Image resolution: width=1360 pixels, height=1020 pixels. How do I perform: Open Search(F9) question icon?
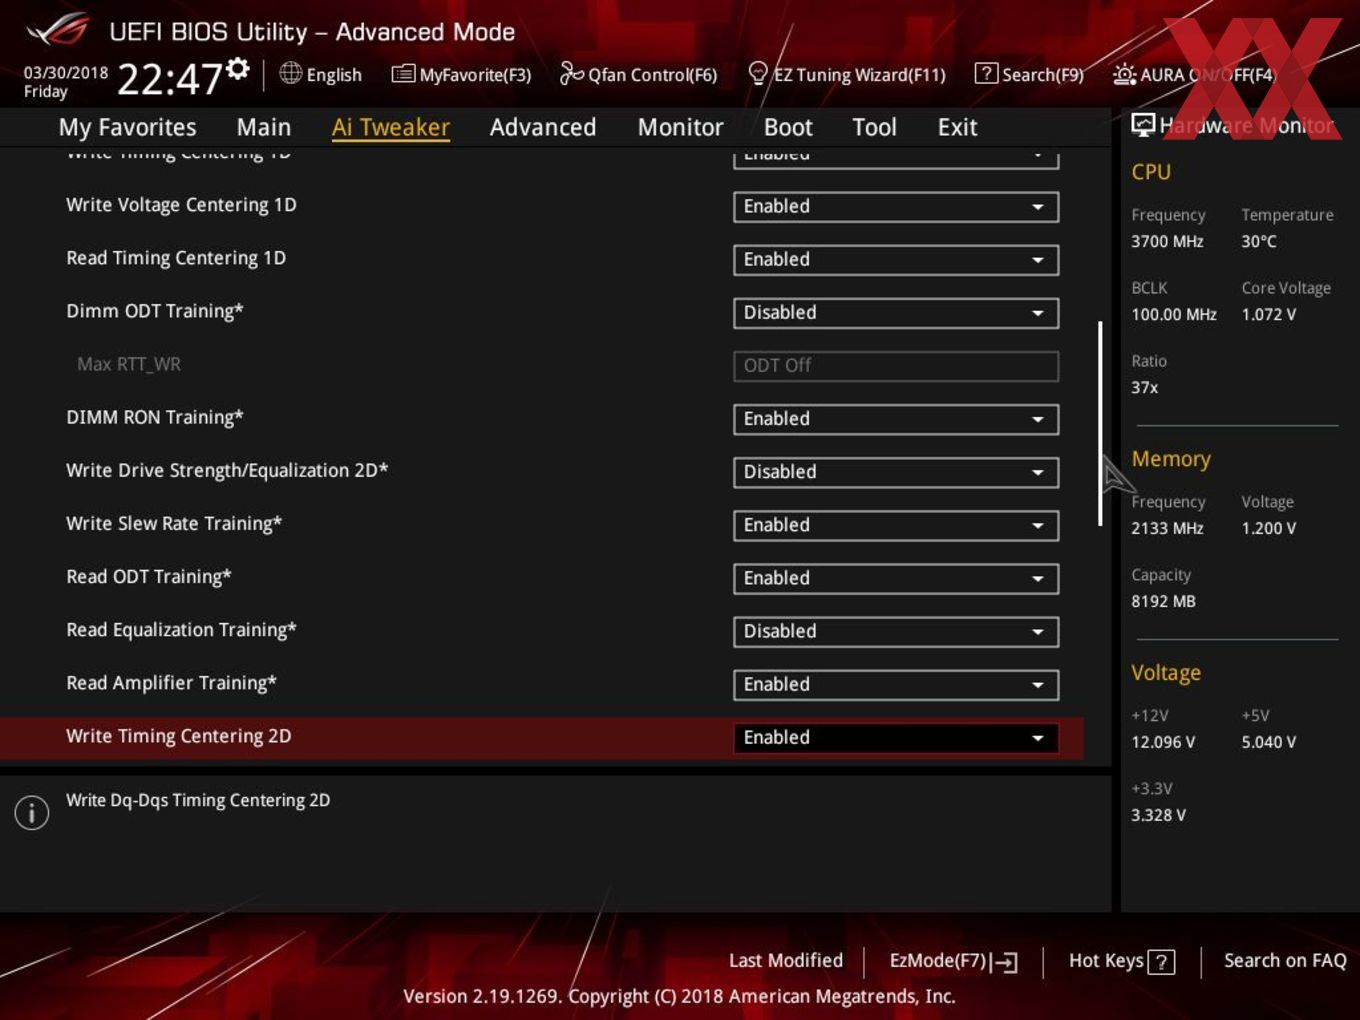click(986, 73)
